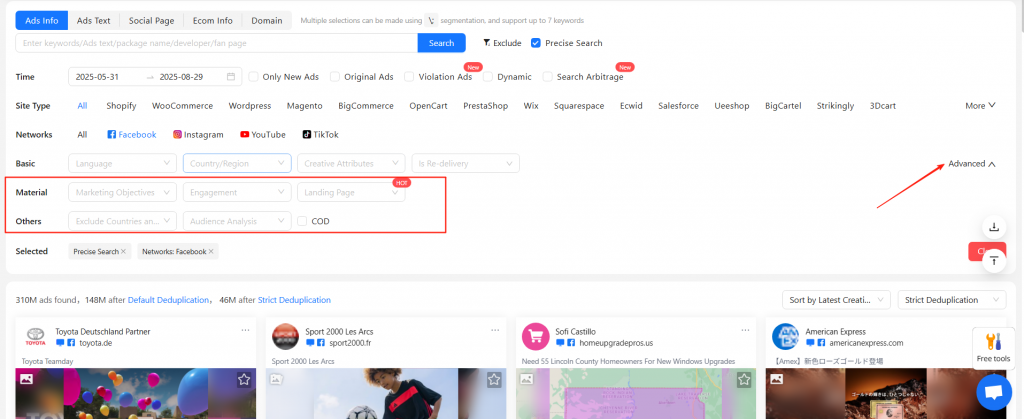Switch to Domain tab
The image size is (1024, 419).
[266, 21]
